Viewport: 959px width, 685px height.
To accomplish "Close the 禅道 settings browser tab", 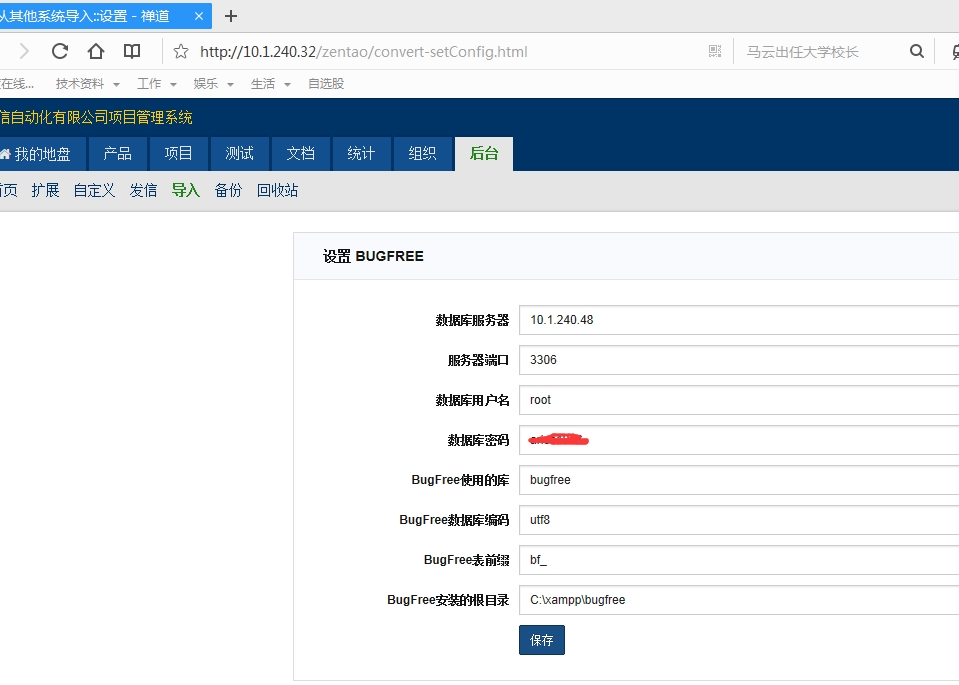I will (x=199, y=17).
